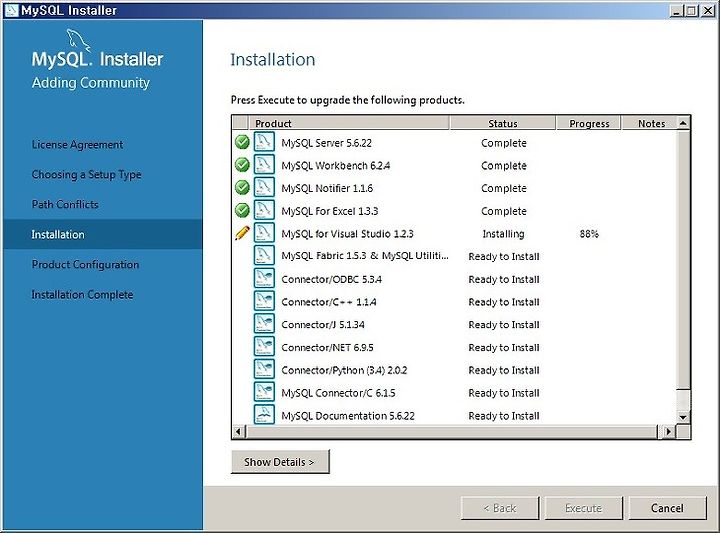Click green checkmark beside MySQL For Excel
The width and height of the screenshot is (720, 533).
[242, 210]
